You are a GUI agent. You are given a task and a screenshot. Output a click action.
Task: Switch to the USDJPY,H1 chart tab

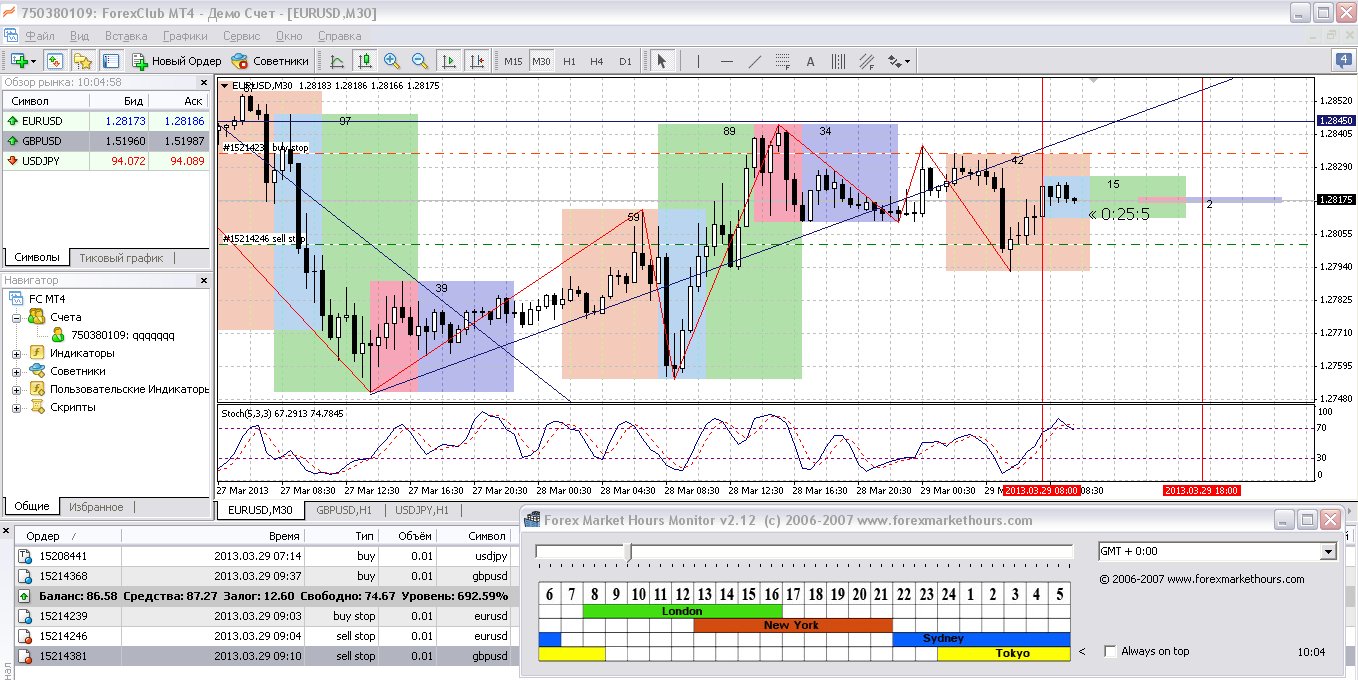point(421,510)
